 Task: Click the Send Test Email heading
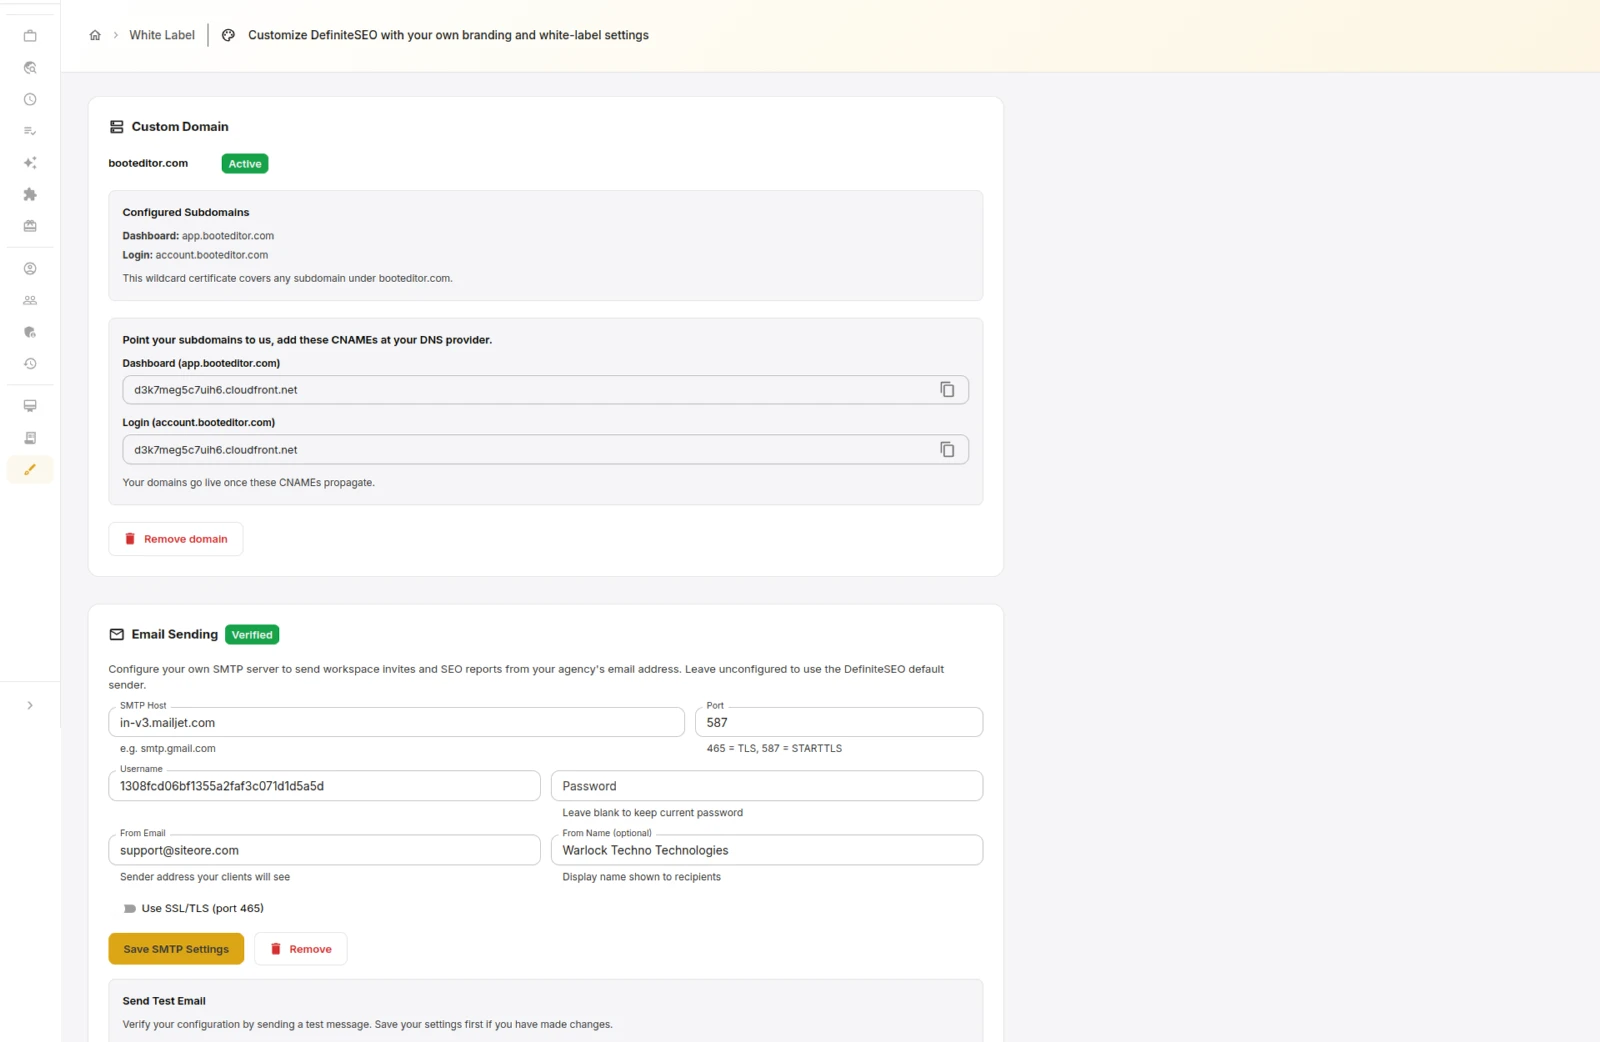click(x=164, y=1001)
